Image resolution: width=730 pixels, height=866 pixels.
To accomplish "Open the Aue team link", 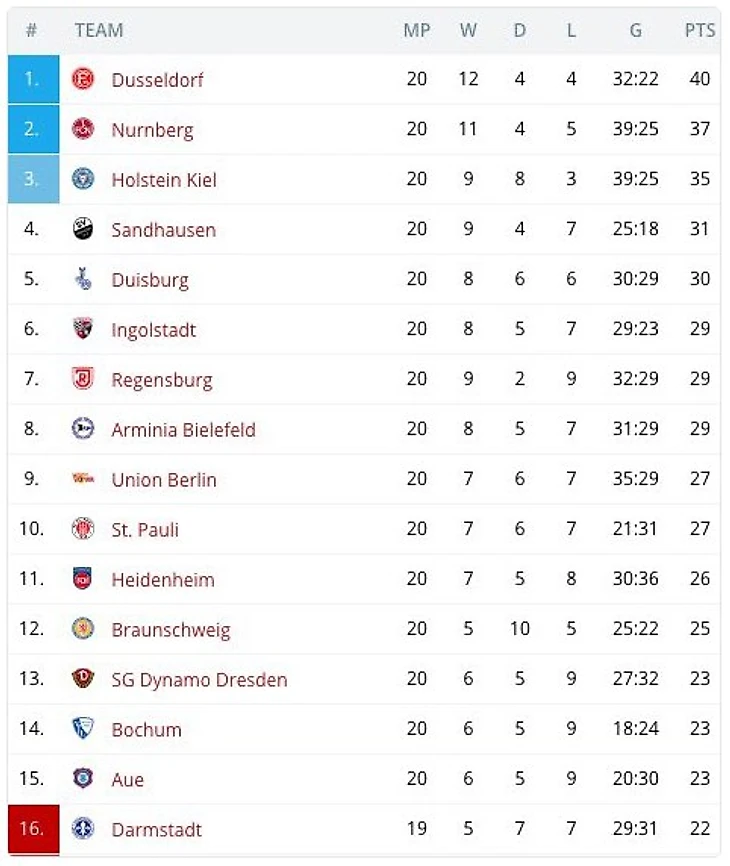I will (x=128, y=780).
